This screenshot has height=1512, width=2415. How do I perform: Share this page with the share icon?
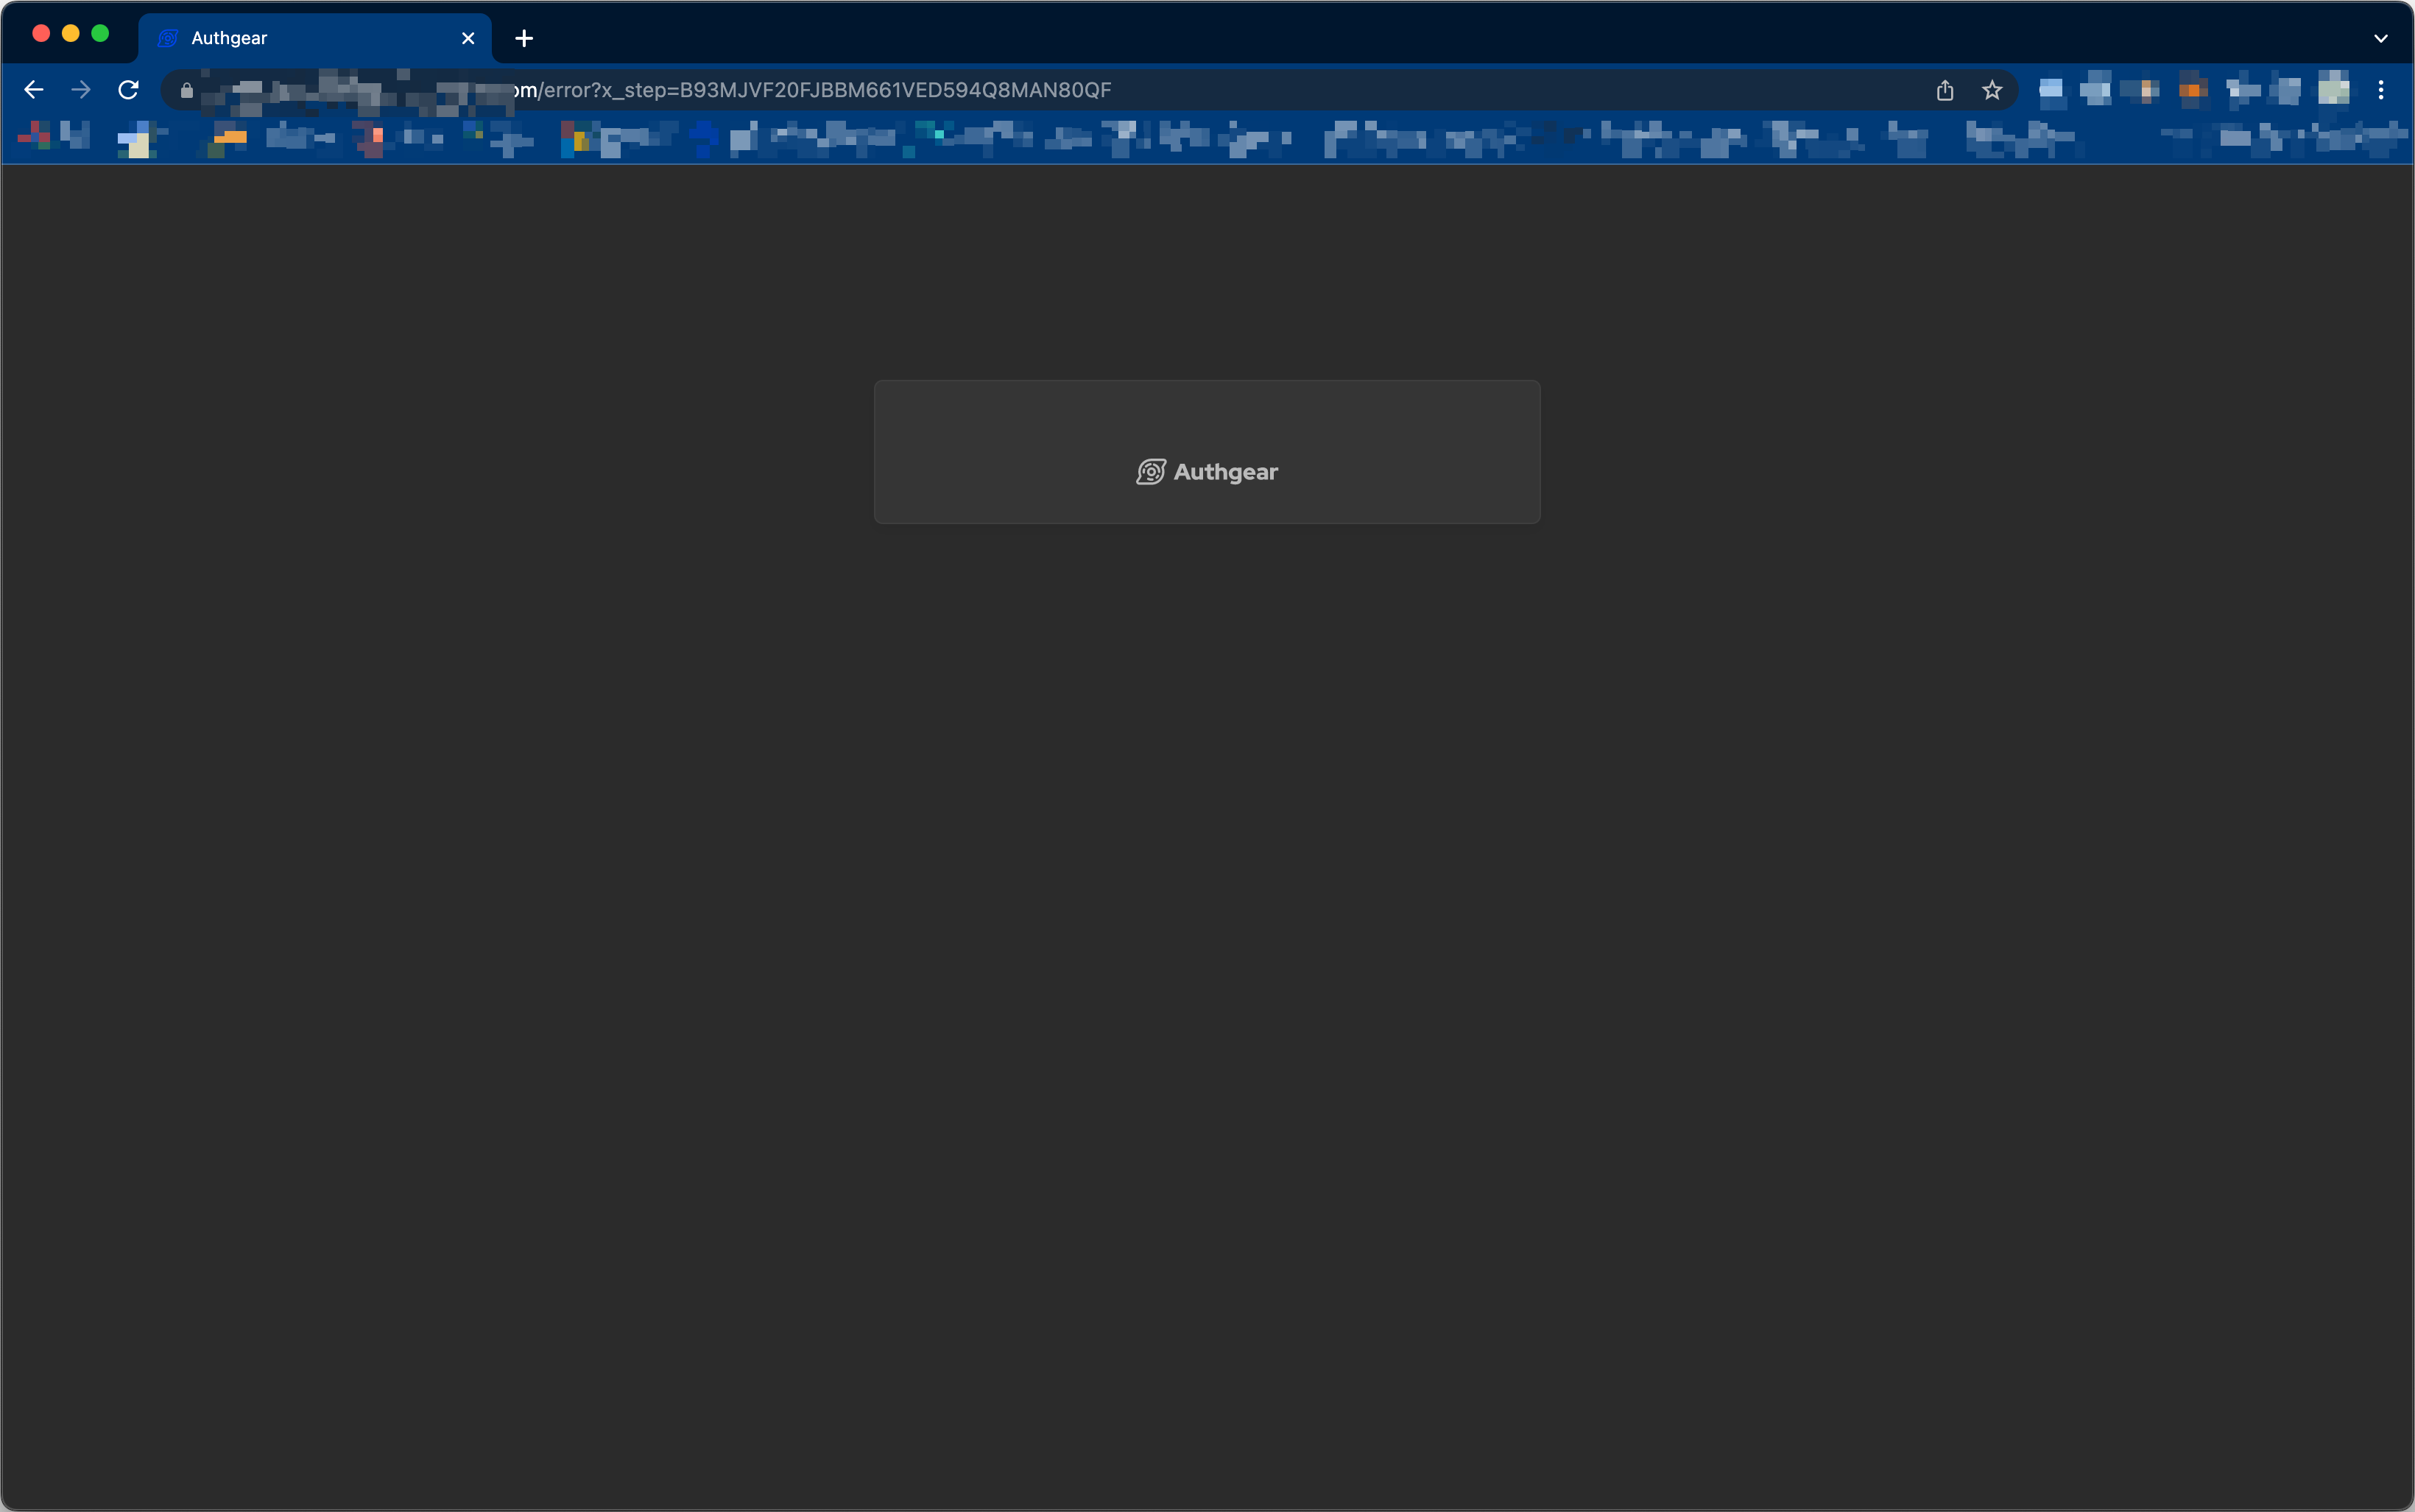coord(1945,90)
